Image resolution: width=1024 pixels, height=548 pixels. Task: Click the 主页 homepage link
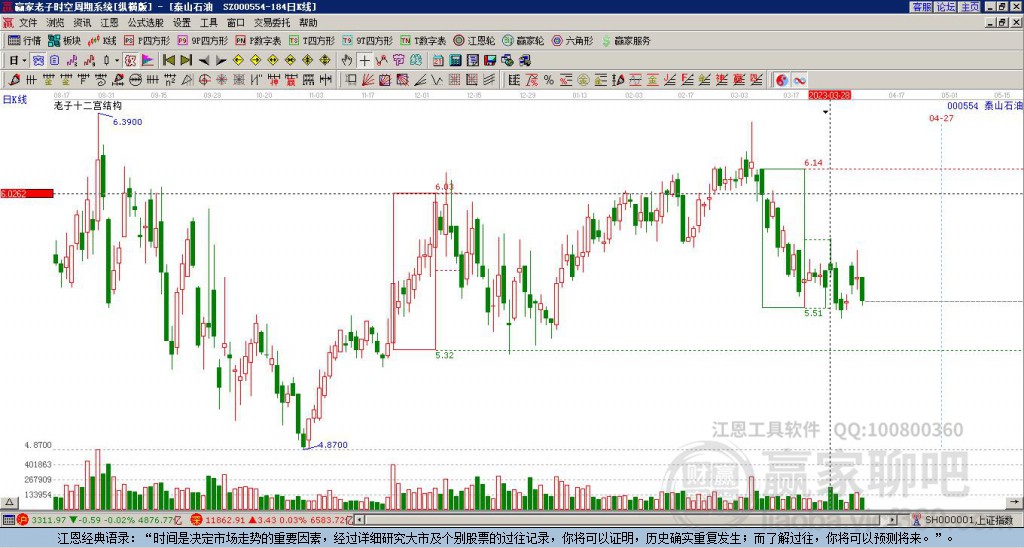pyautogui.click(x=970, y=7)
